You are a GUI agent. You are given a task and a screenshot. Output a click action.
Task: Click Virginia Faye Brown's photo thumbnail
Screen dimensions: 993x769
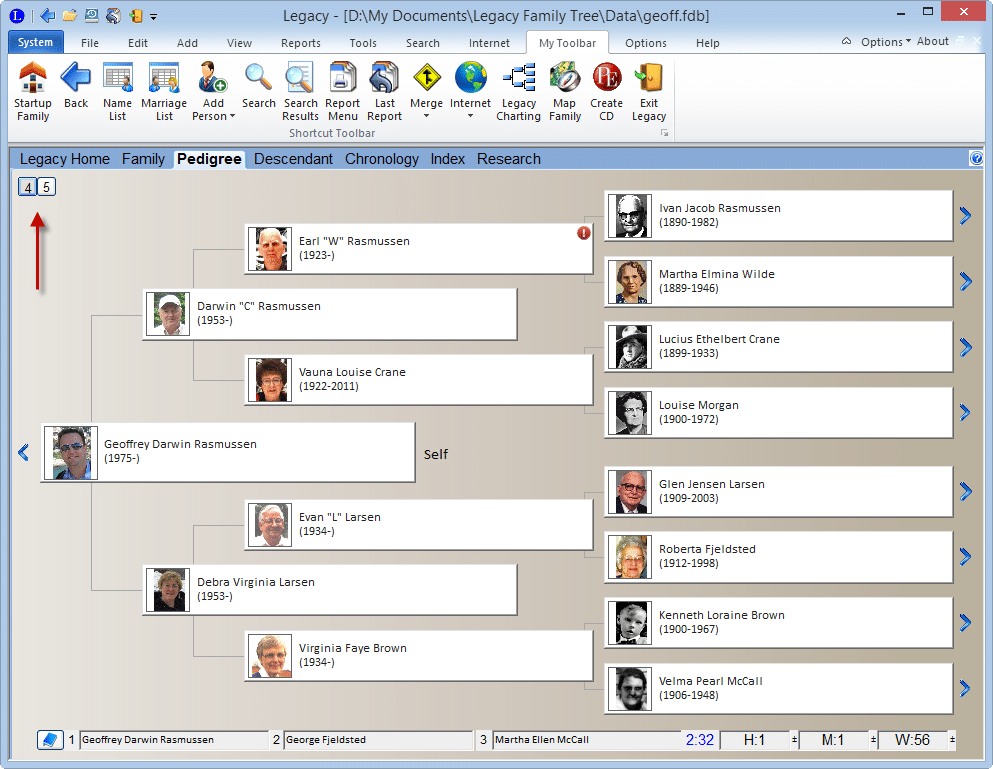pos(270,656)
